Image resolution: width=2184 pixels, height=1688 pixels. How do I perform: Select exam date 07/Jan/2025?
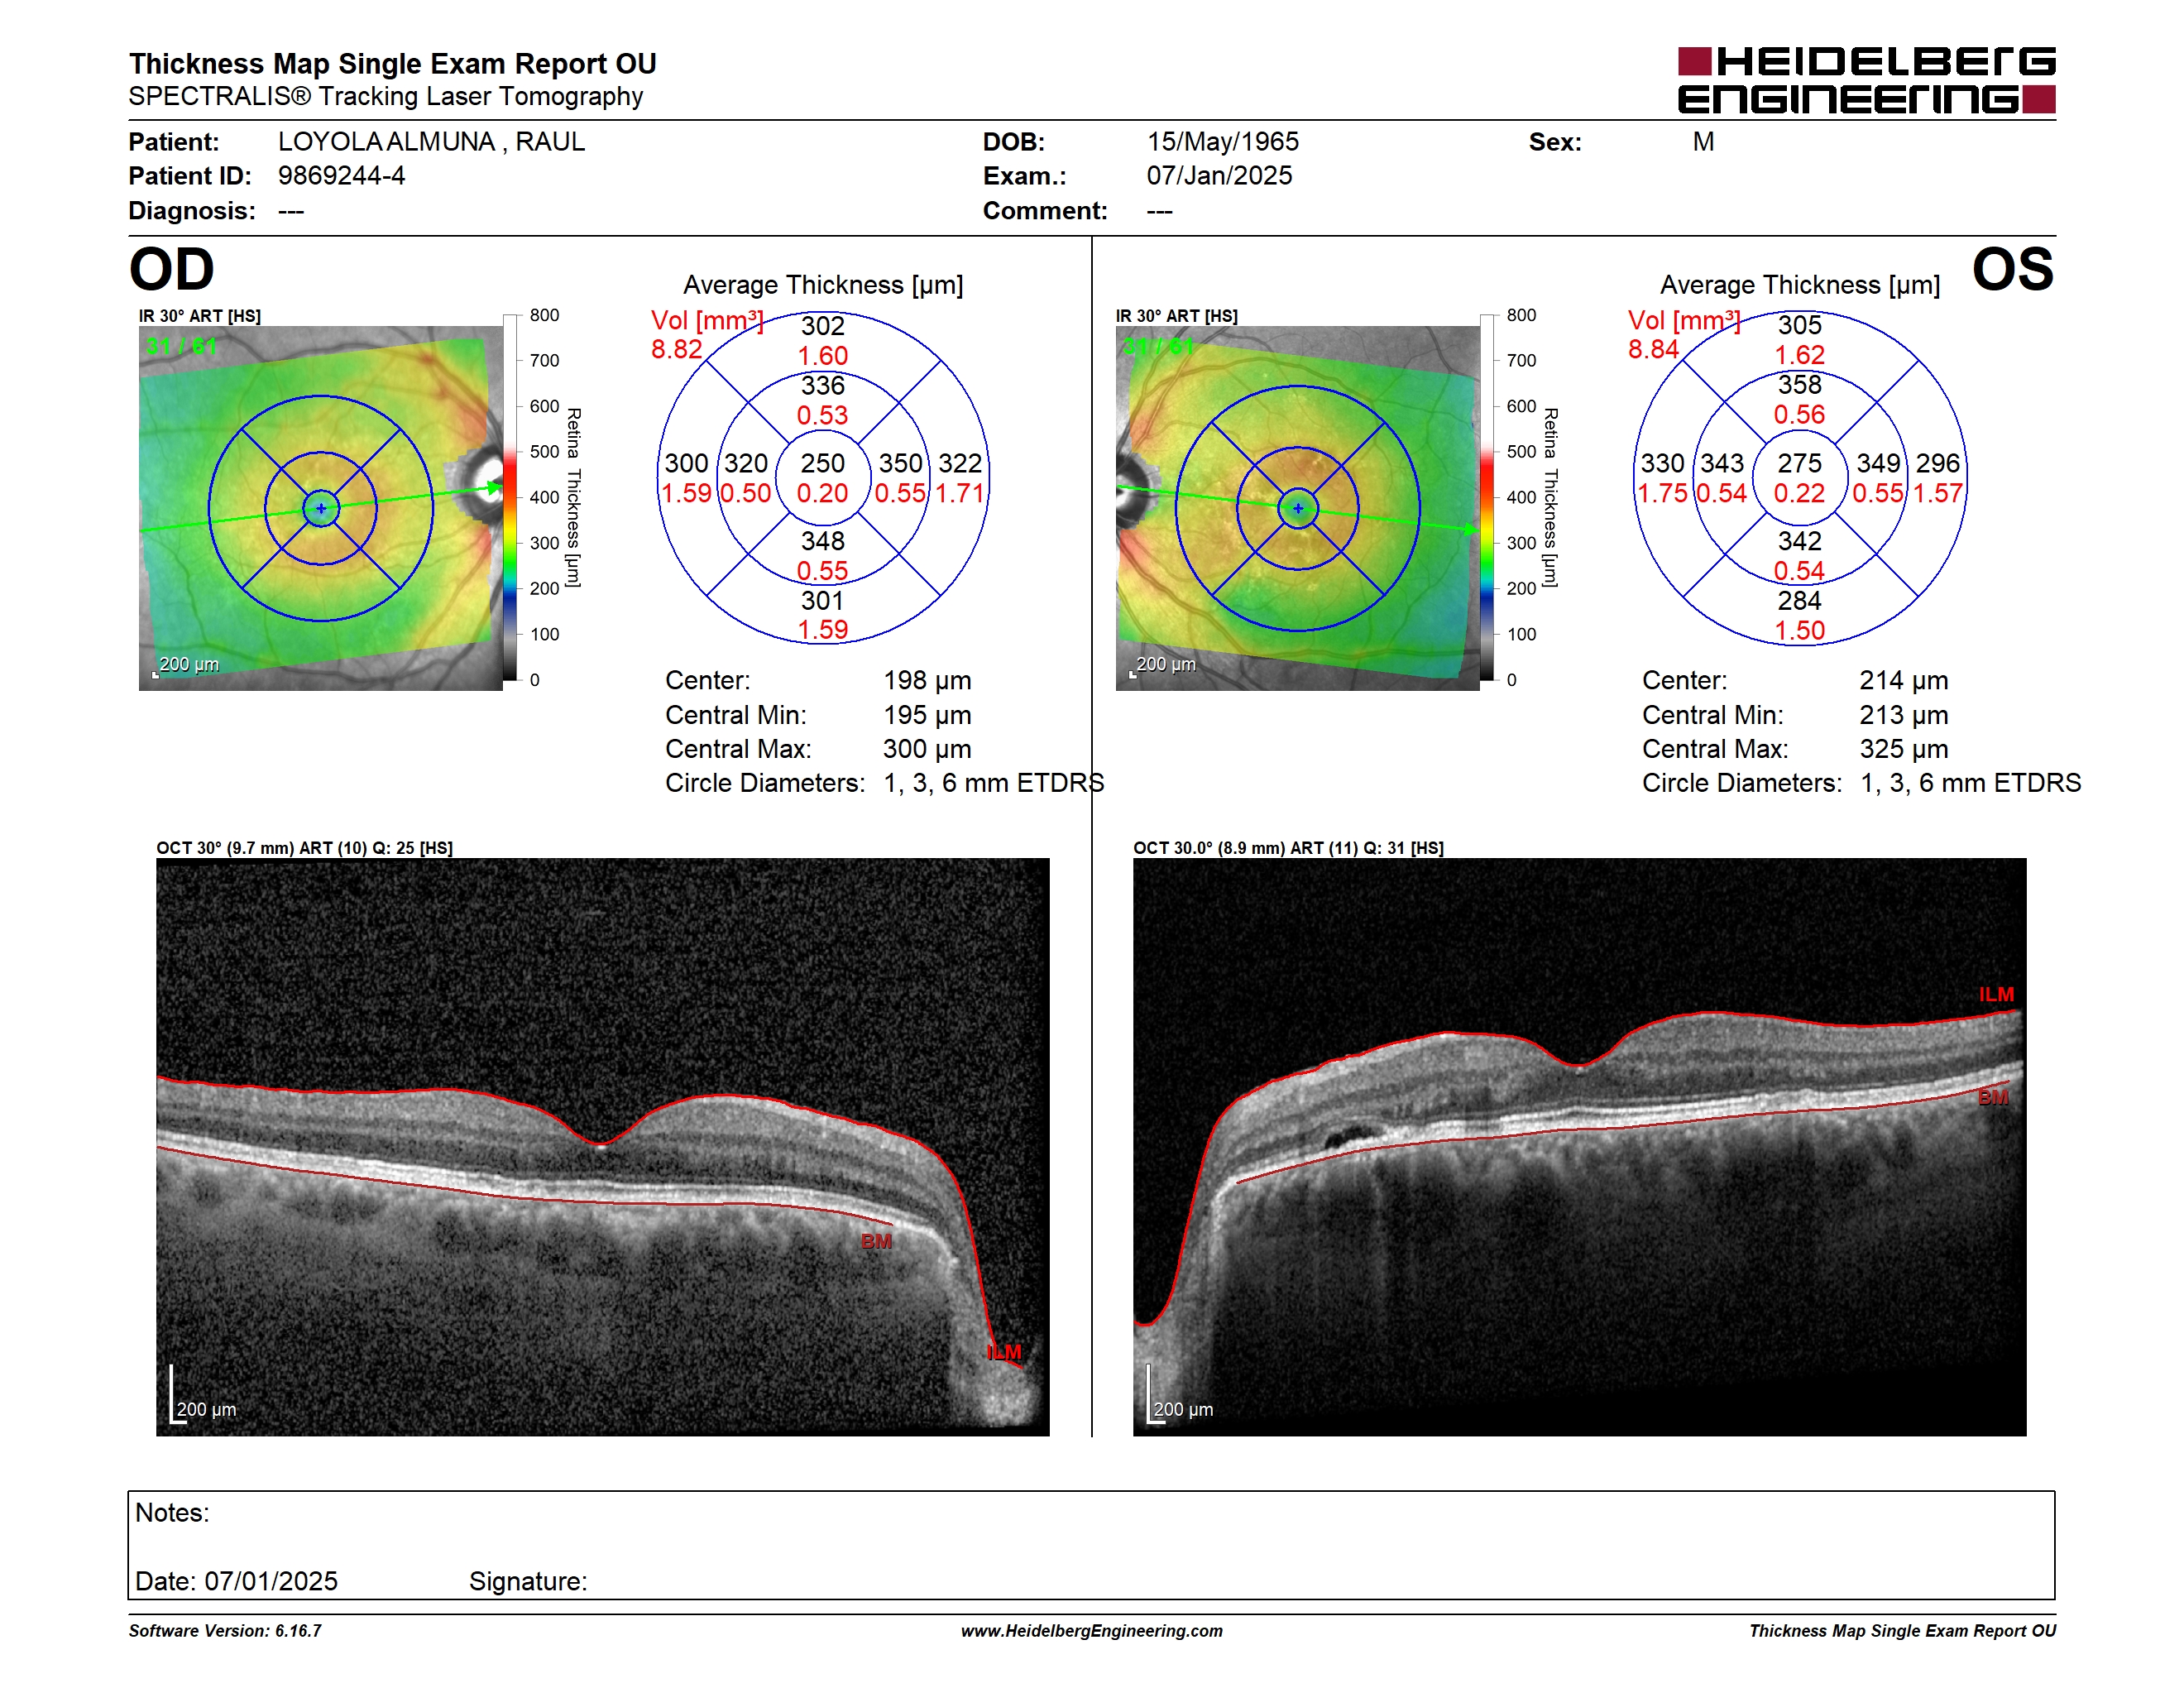(1219, 176)
